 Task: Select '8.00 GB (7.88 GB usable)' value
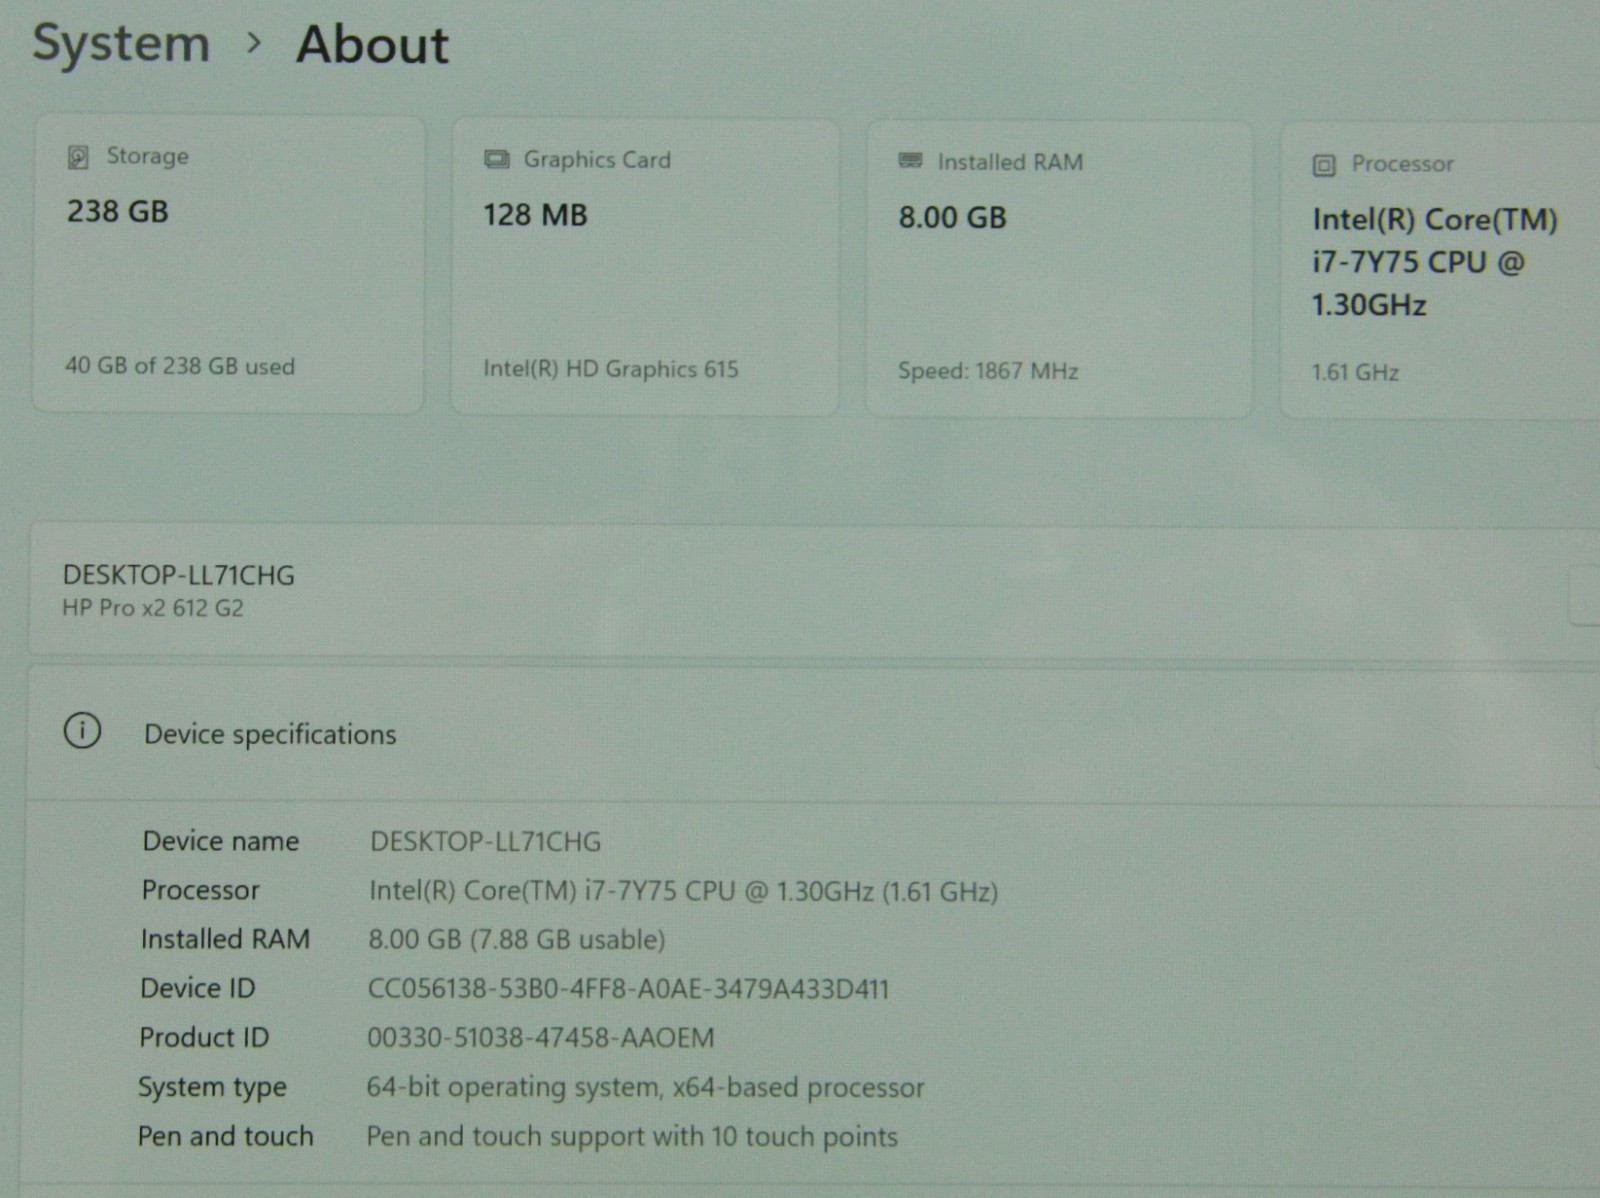click(x=517, y=940)
